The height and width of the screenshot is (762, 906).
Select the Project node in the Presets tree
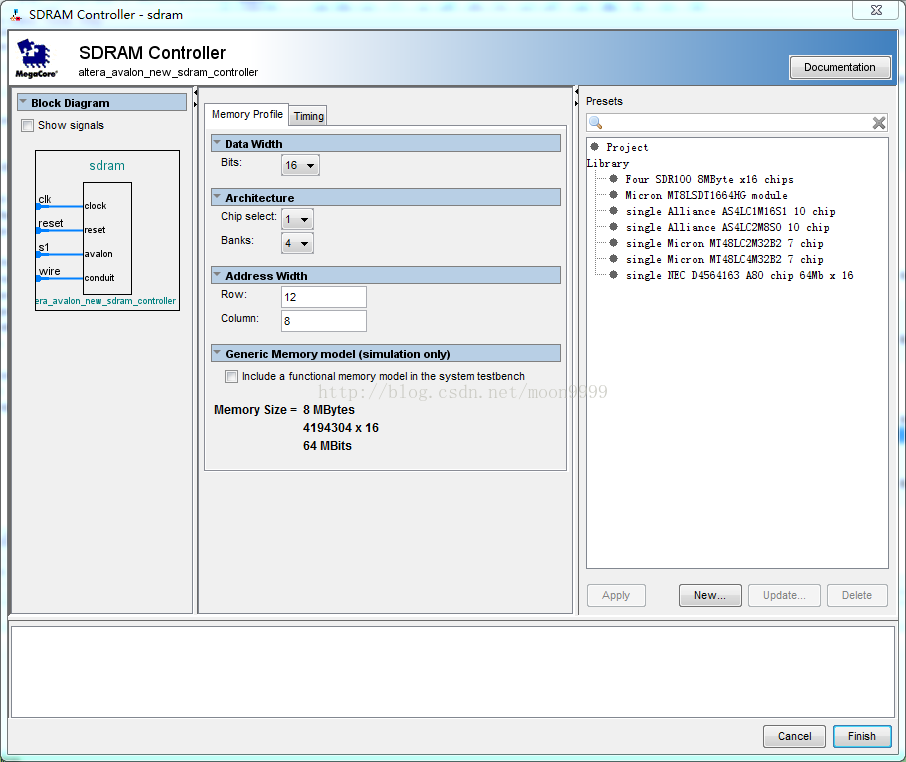pos(626,147)
